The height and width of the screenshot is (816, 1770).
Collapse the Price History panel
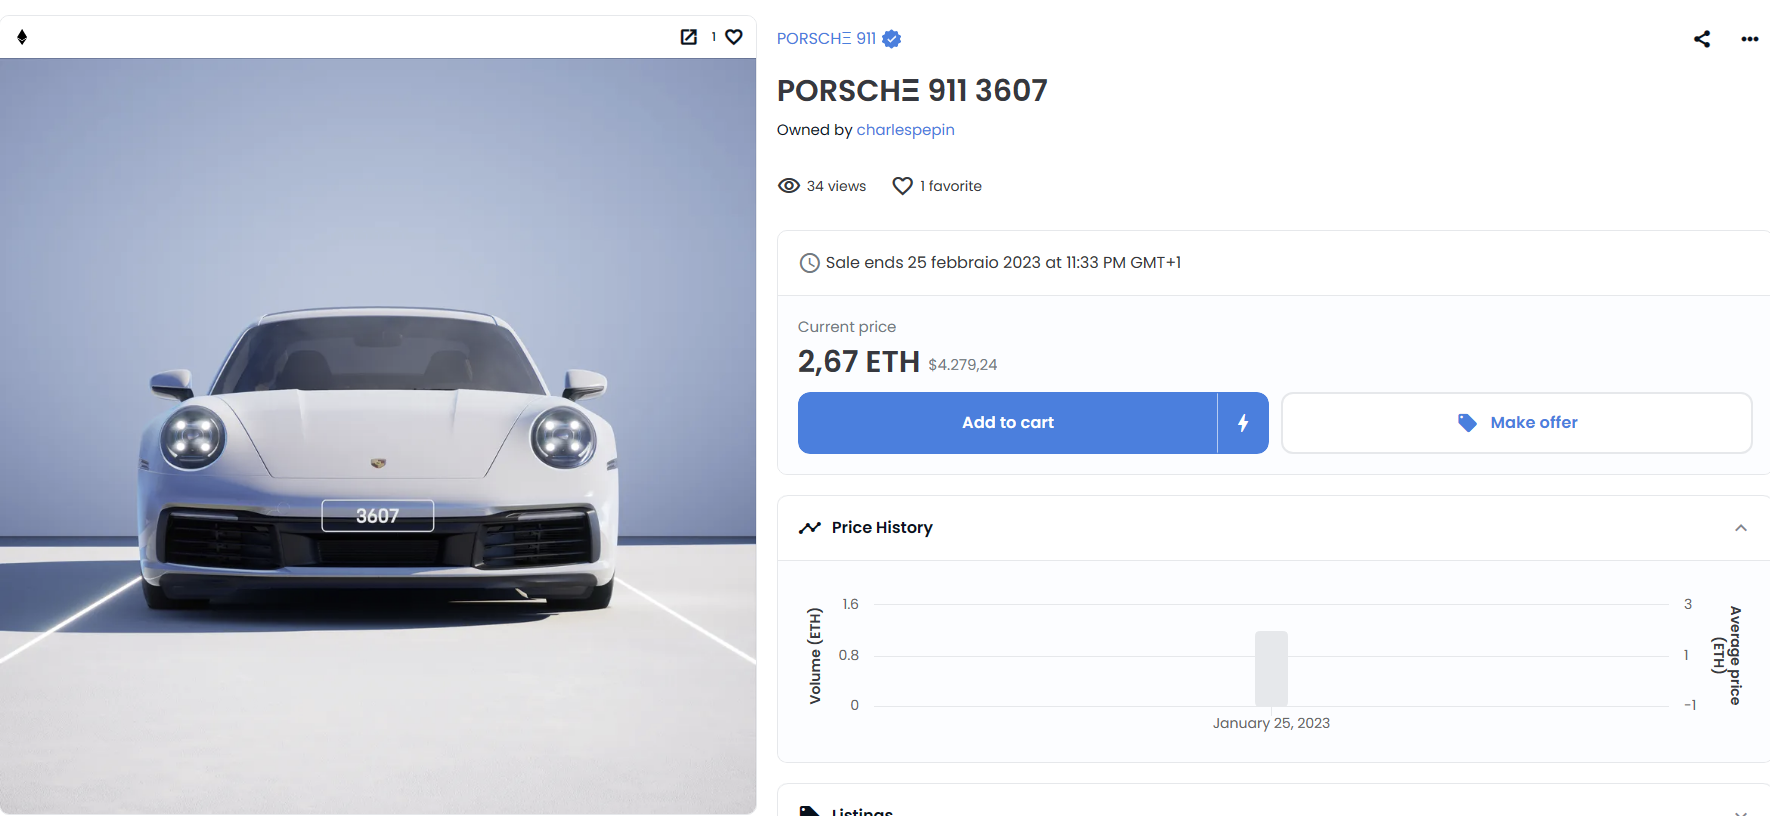(x=1741, y=528)
